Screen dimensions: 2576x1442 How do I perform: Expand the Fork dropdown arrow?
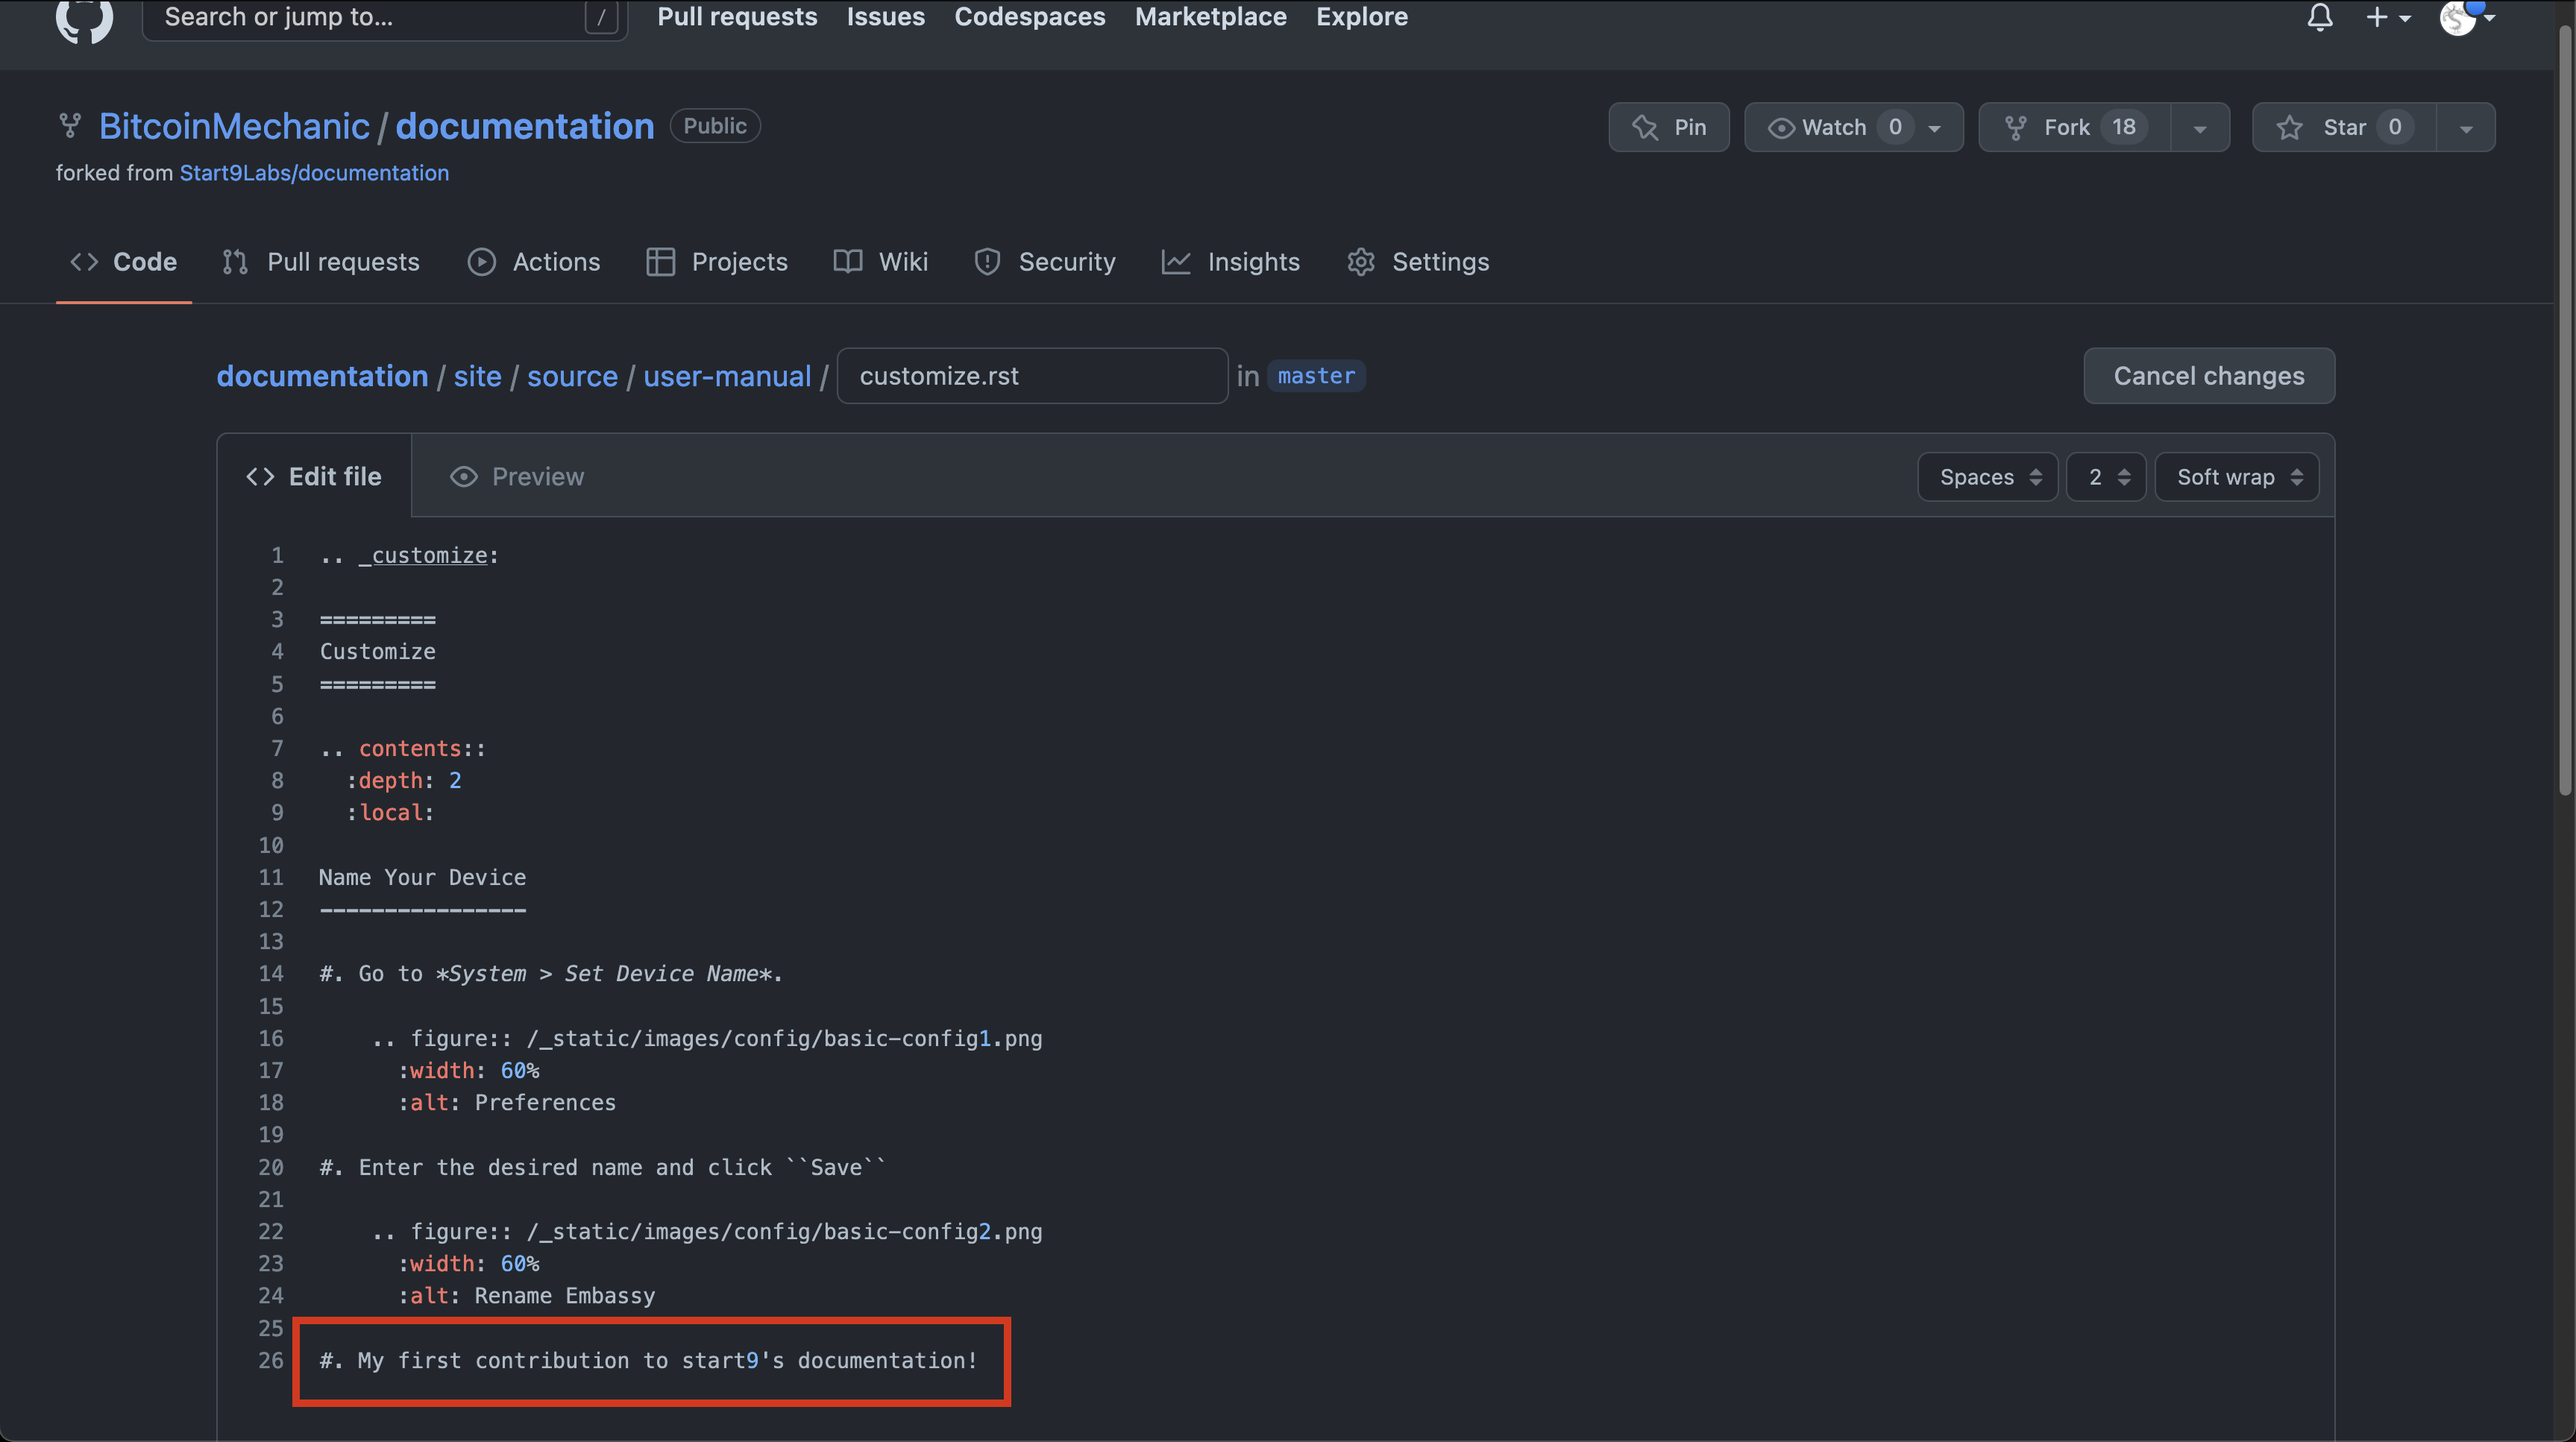pos(2200,128)
